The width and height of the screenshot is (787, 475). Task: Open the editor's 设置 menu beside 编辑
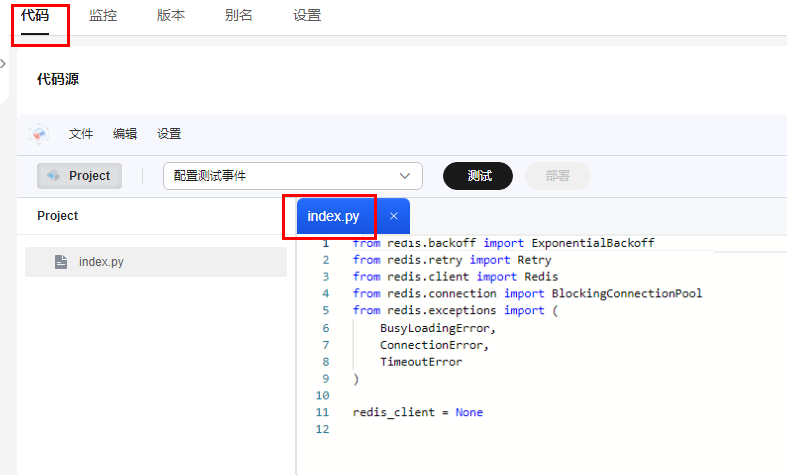point(169,134)
